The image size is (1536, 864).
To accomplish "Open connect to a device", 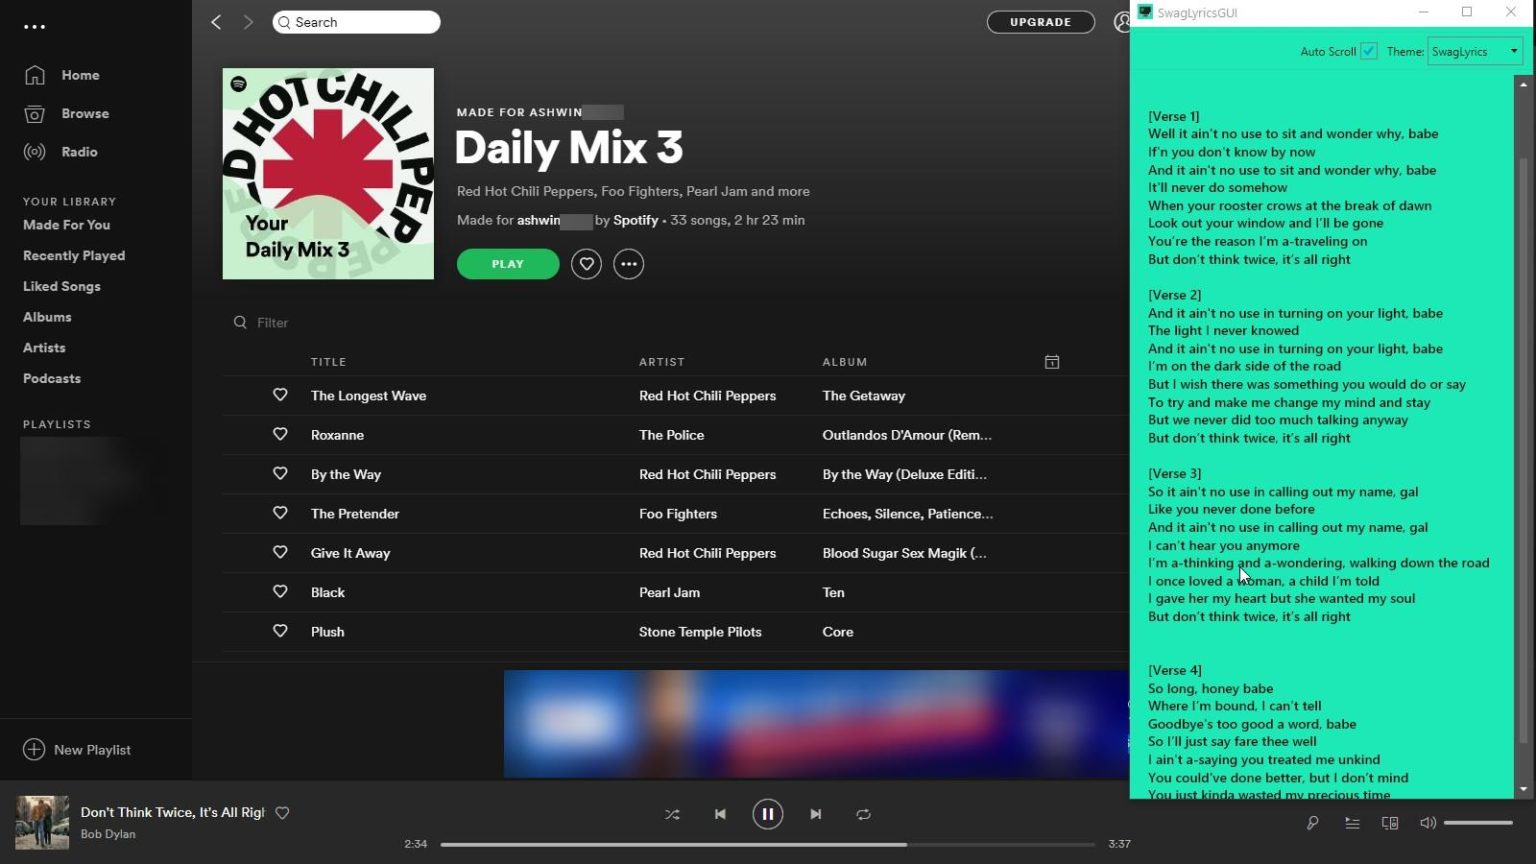I will [x=1390, y=823].
